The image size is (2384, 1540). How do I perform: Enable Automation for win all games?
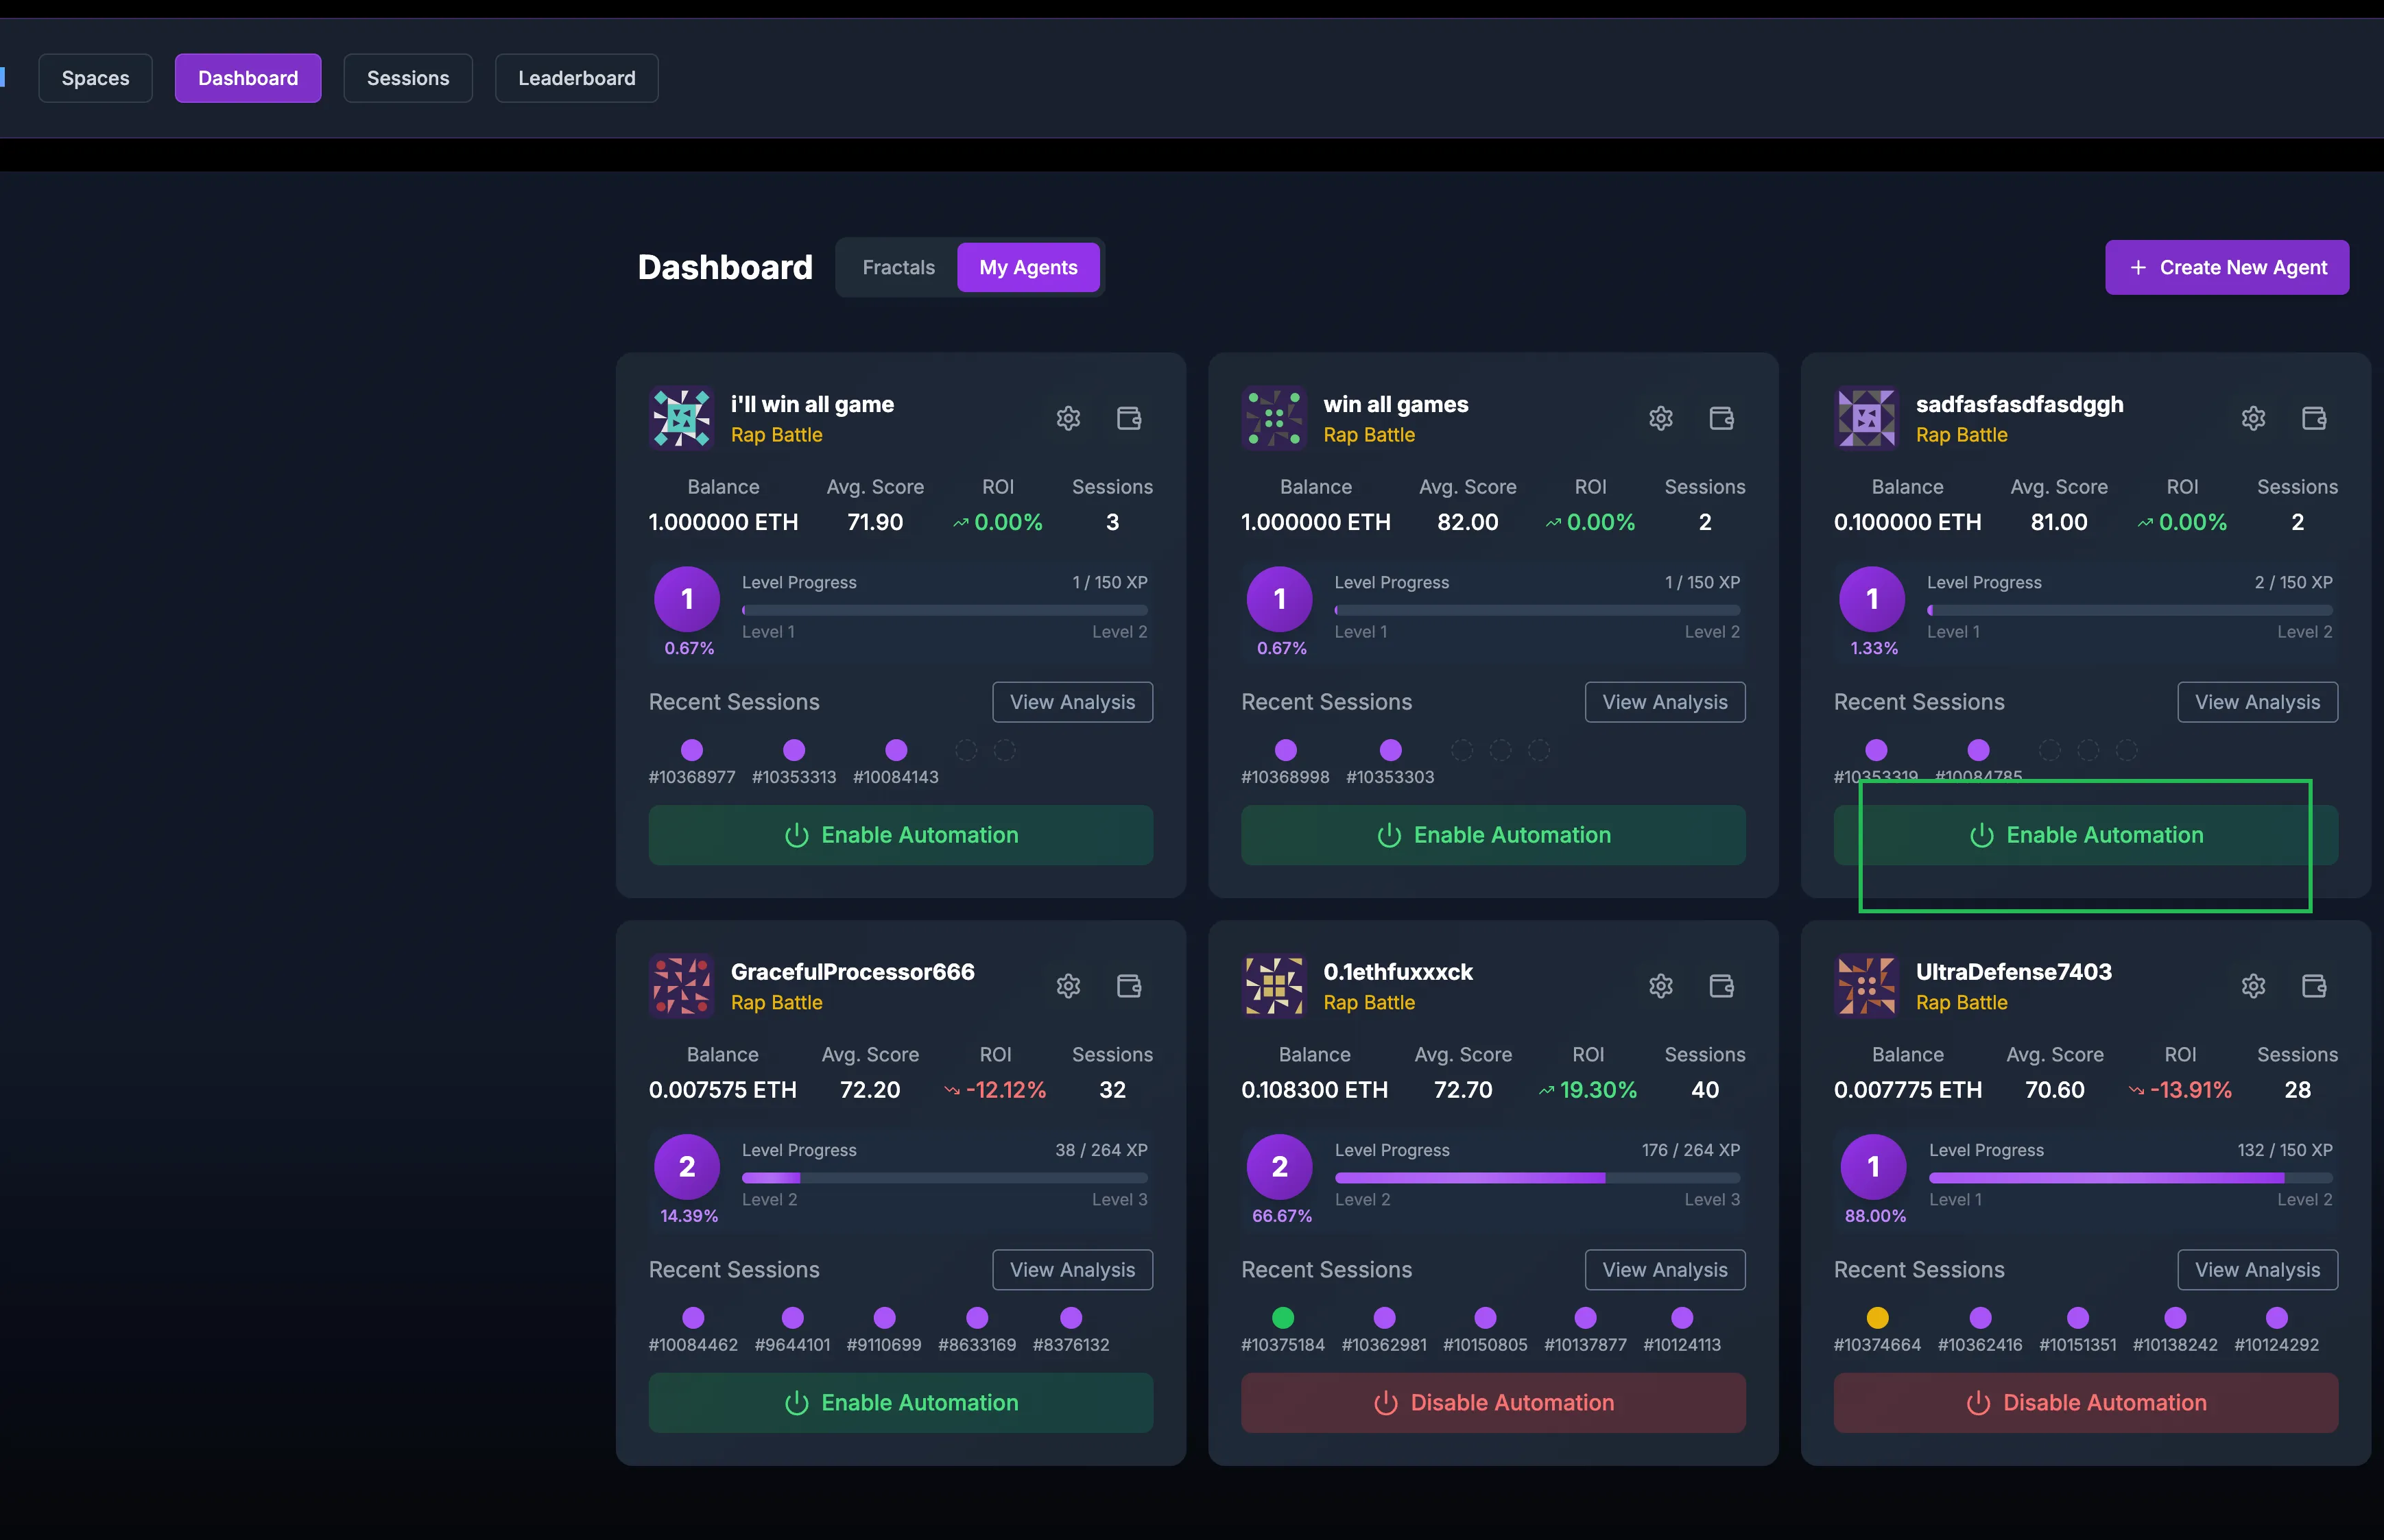(1493, 835)
